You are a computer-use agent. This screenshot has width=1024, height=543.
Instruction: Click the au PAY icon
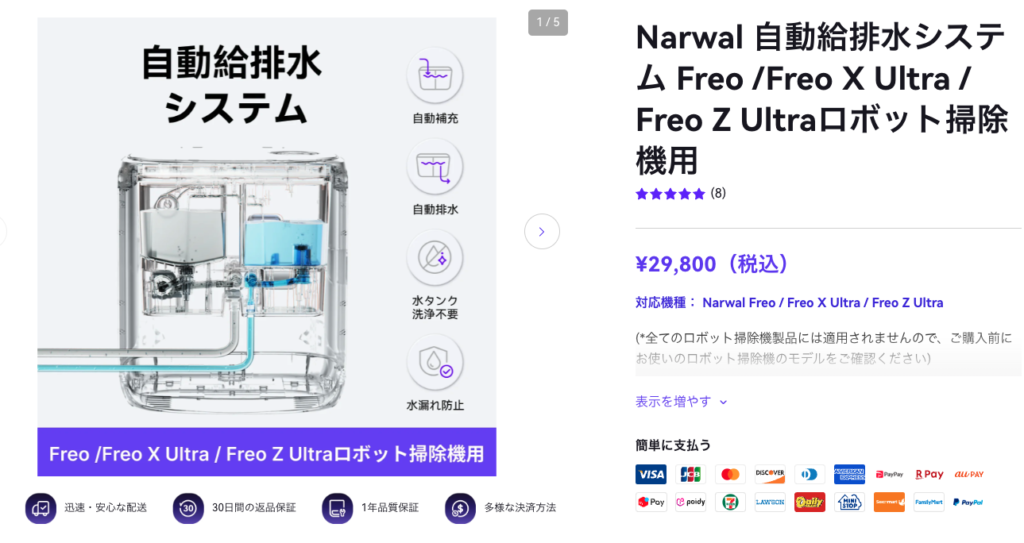(968, 474)
